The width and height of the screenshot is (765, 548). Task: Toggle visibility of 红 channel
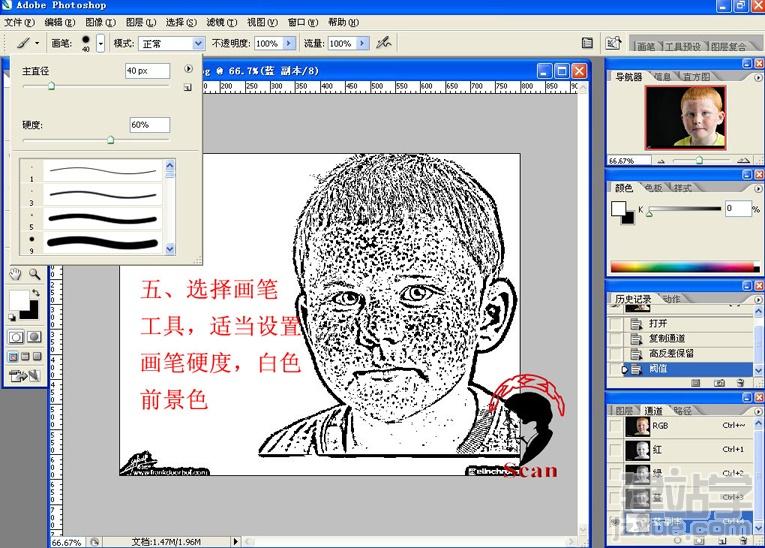pyautogui.click(x=616, y=450)
